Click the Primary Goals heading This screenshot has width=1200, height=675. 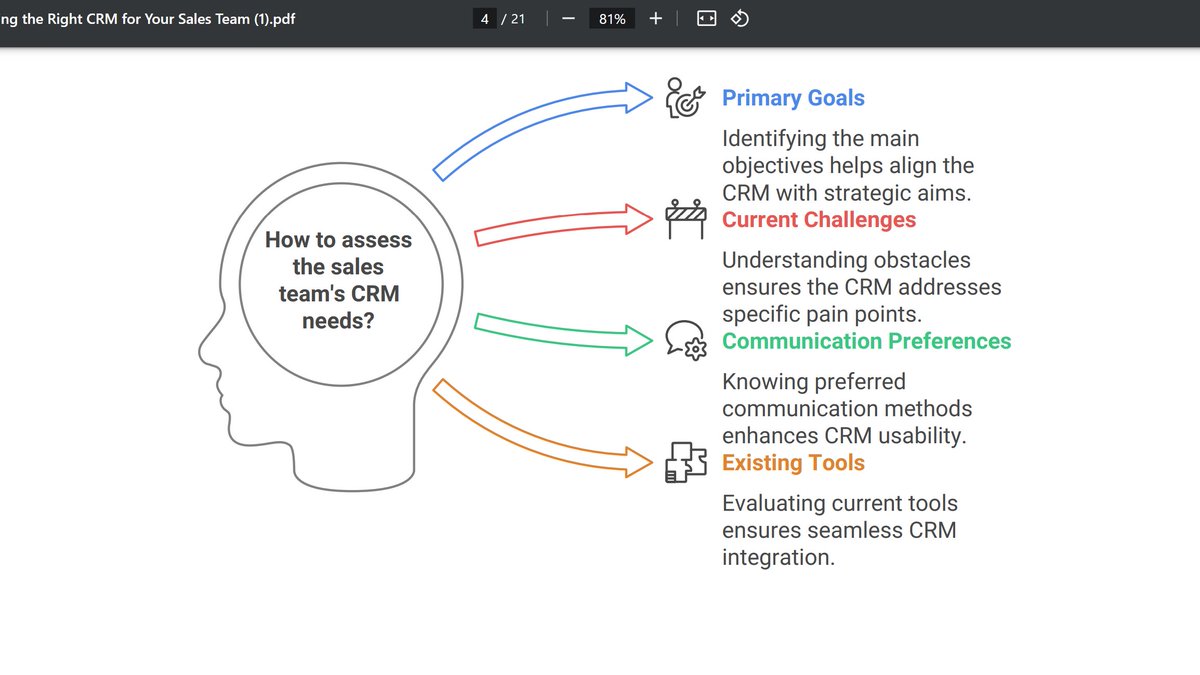[x=793, y=98]
